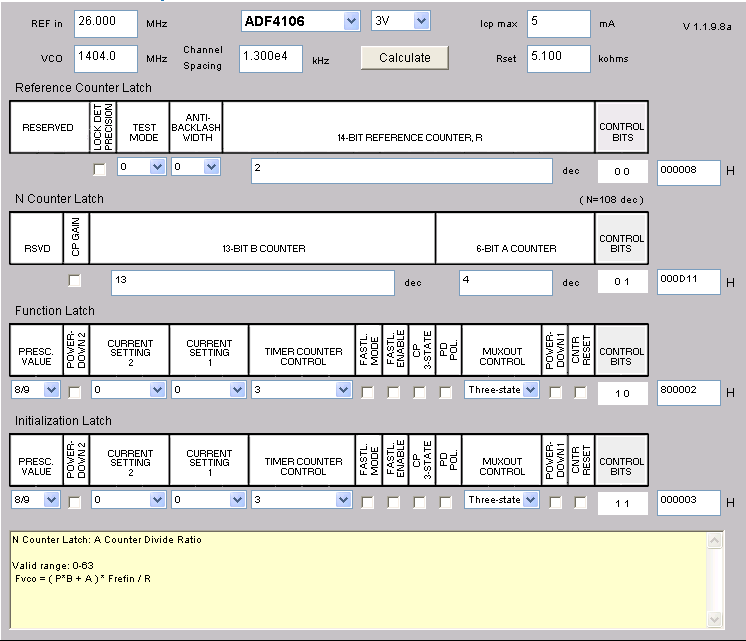Click the 'Valid range: 0-63' help text
The height and width of the screenshot is (641, 746).
click(x=53, y=566)
